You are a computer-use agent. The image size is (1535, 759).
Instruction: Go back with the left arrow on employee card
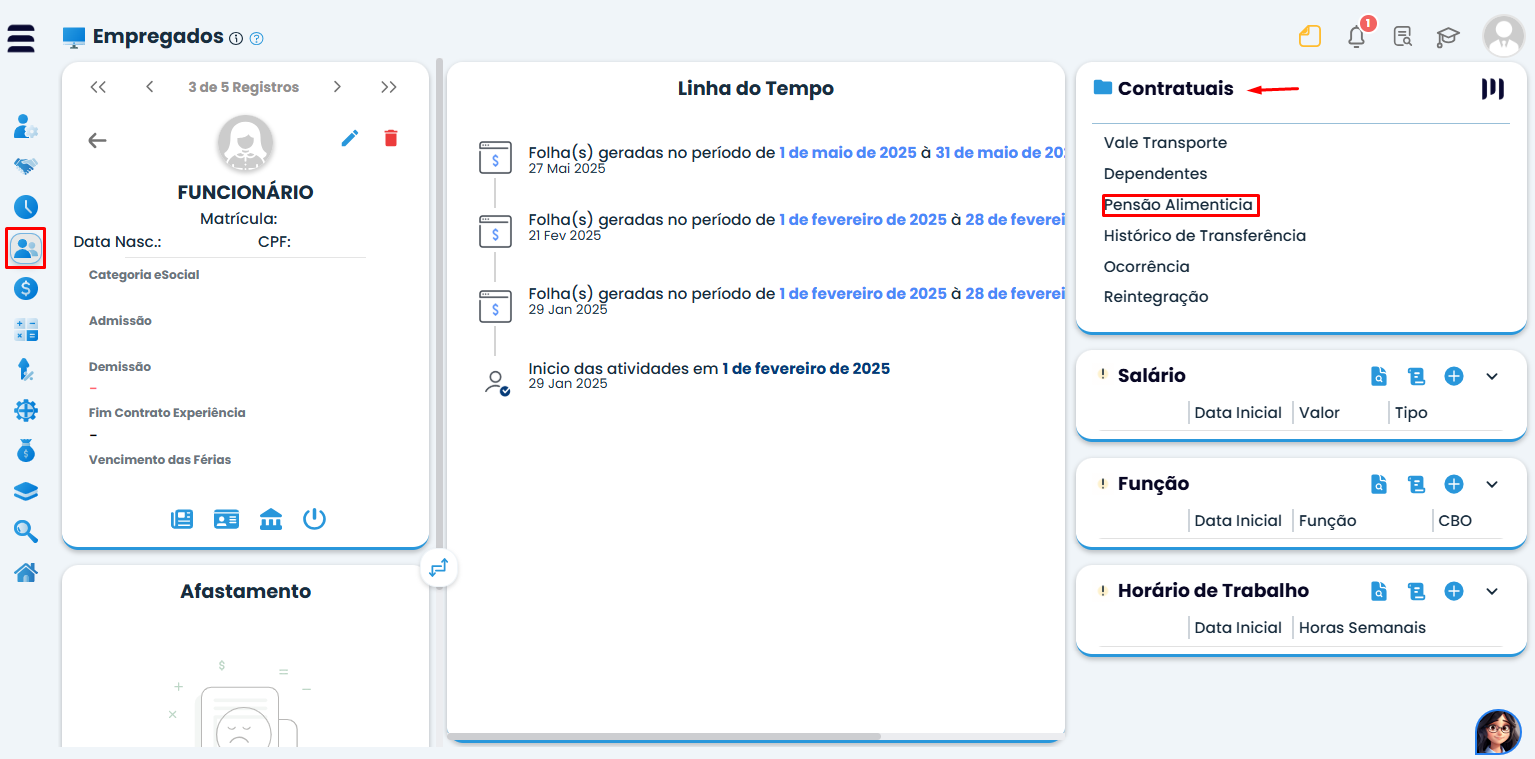[97, 140]
